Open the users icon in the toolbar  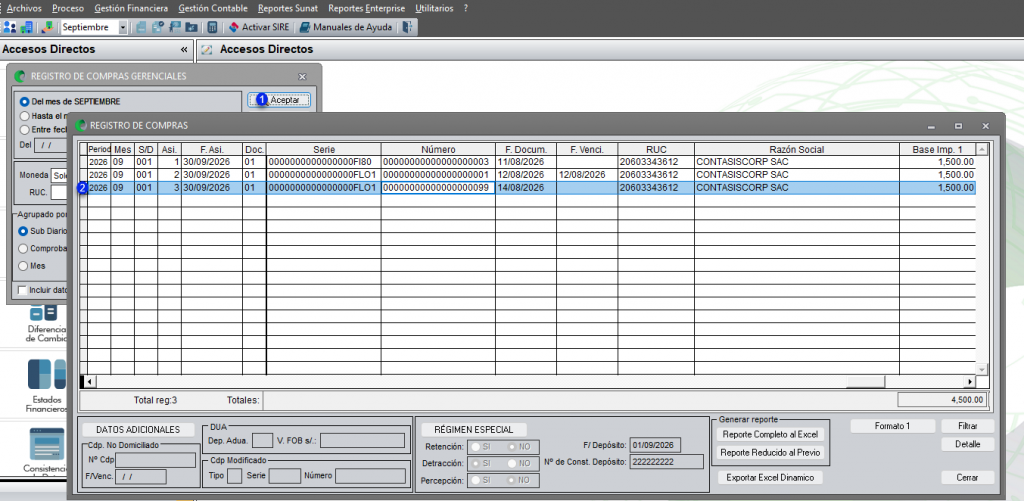[x=9, y=27]
